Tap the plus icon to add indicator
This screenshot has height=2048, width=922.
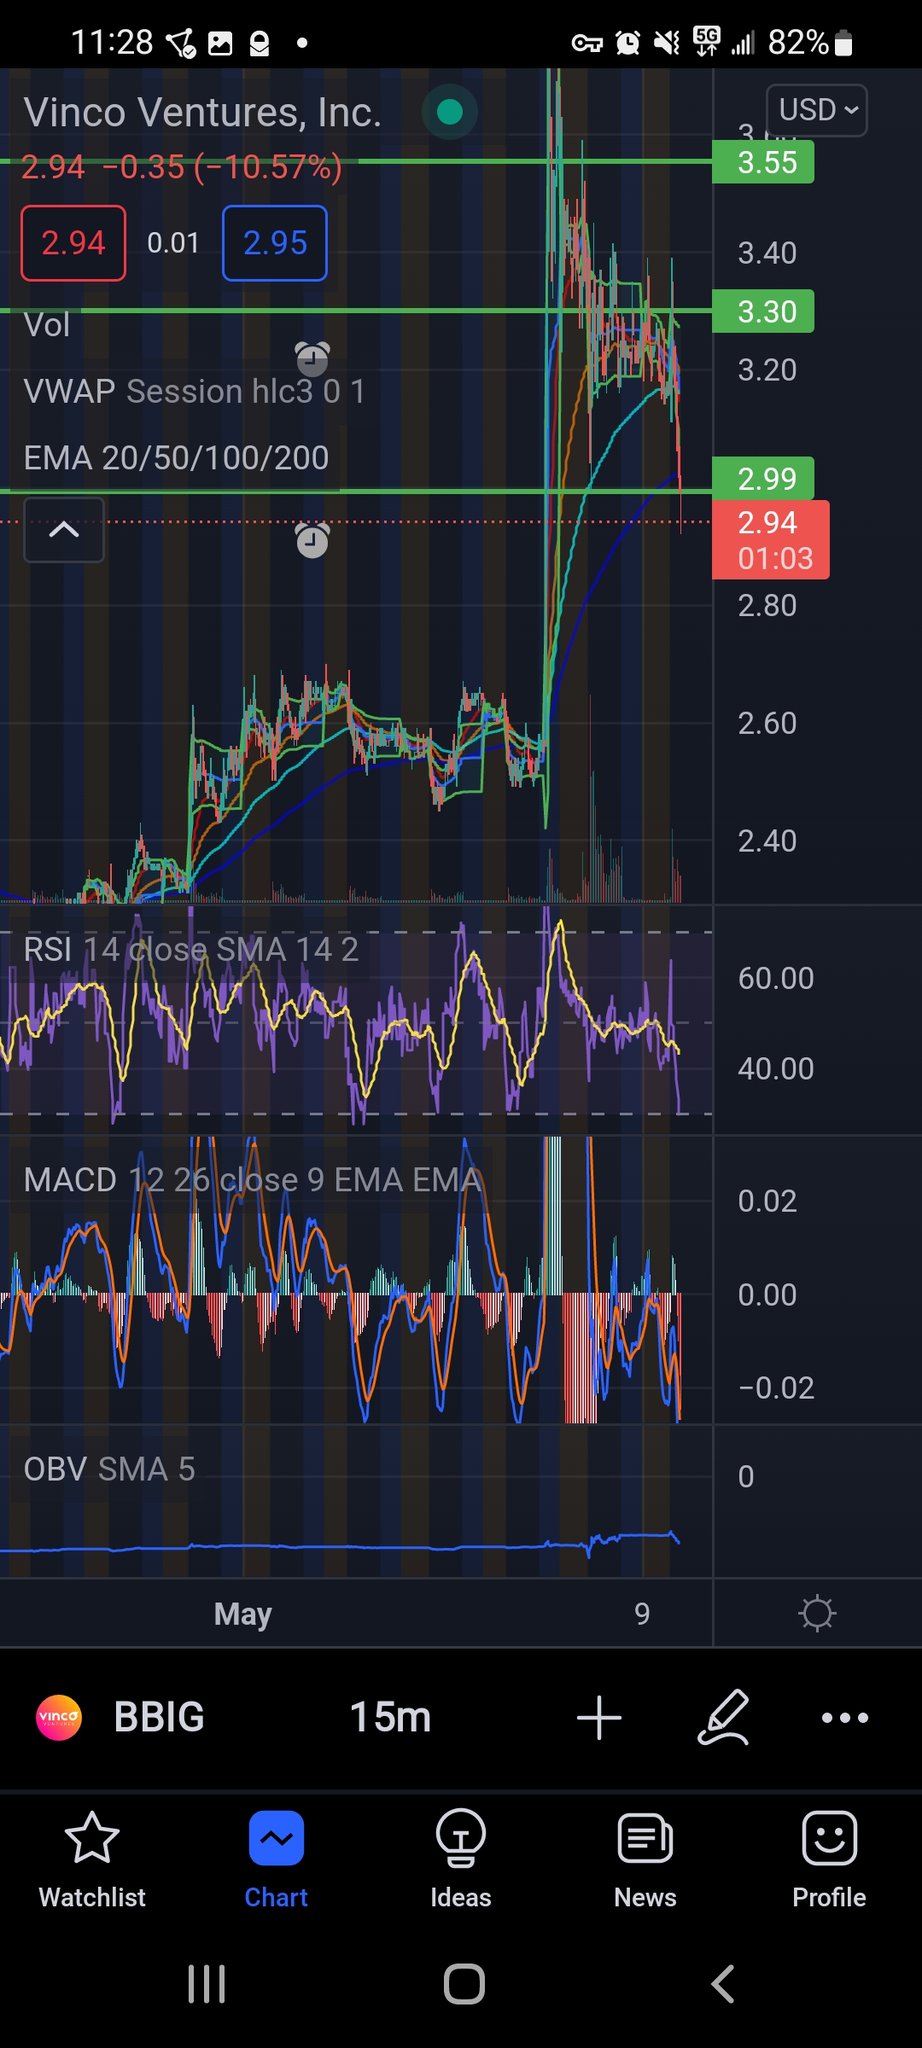click(x=599, y=1717)
